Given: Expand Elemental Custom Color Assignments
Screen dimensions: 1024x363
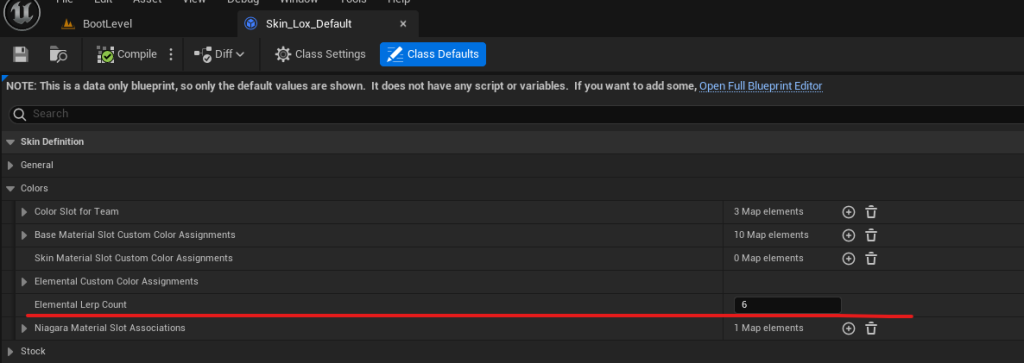Looking at the screenshot, I should point(24,281).
